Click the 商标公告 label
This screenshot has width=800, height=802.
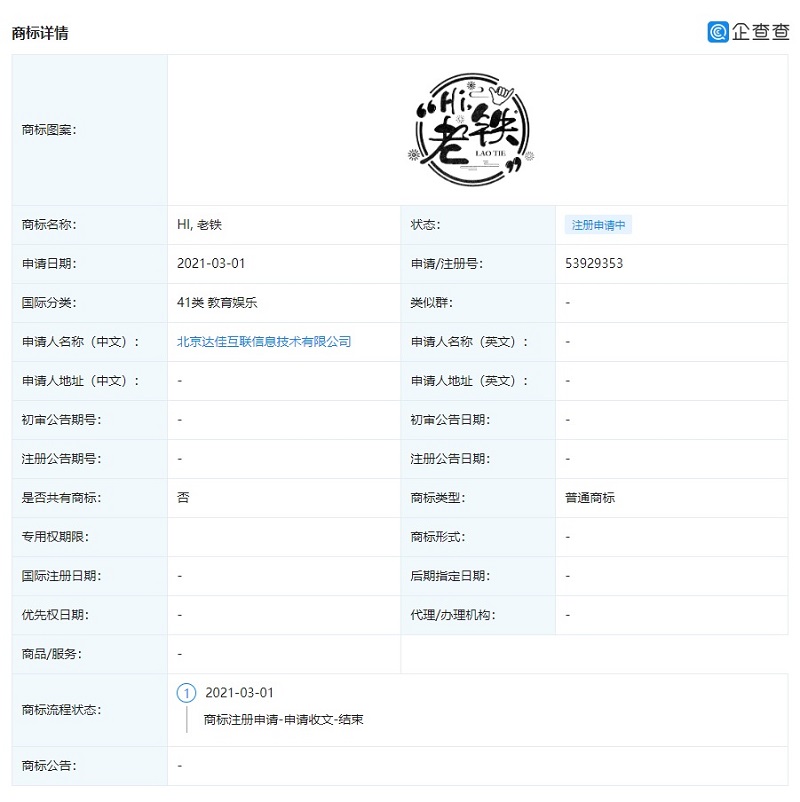click(x=49, y=766)
